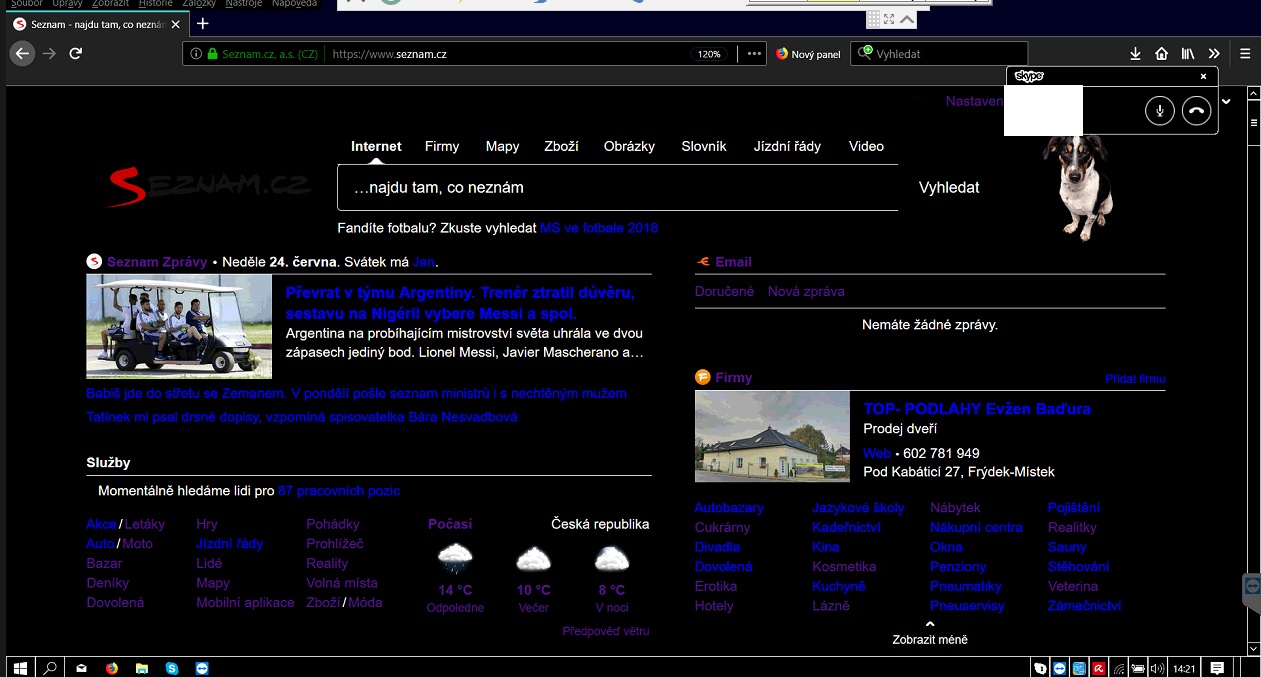
Task: Switch to the Firmy search tab
Action: point(442,146)
